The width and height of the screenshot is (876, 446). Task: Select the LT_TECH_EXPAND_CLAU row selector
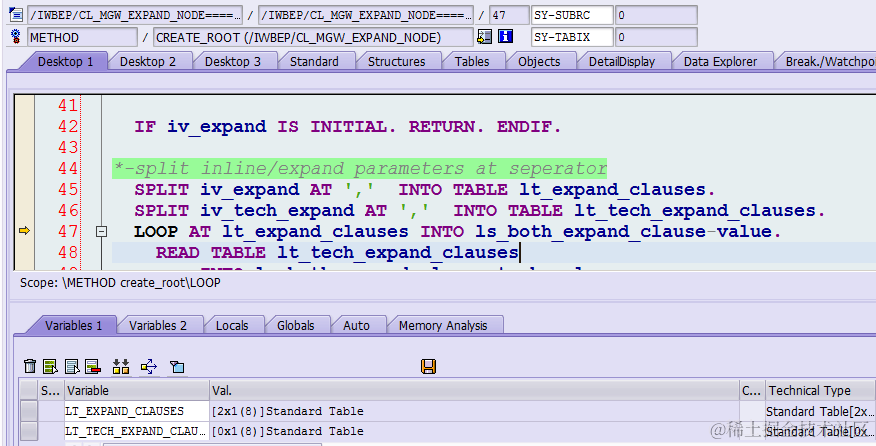coord(28,431)
